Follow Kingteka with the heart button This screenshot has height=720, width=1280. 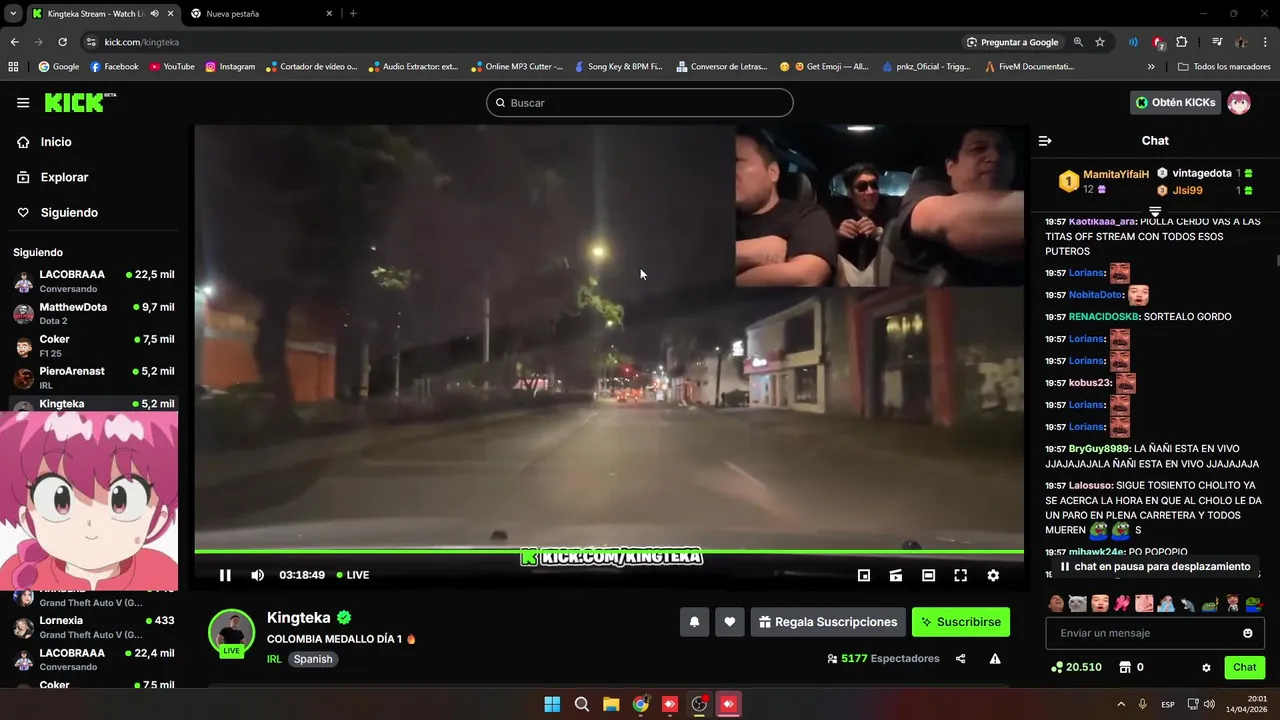click(730, 622)
